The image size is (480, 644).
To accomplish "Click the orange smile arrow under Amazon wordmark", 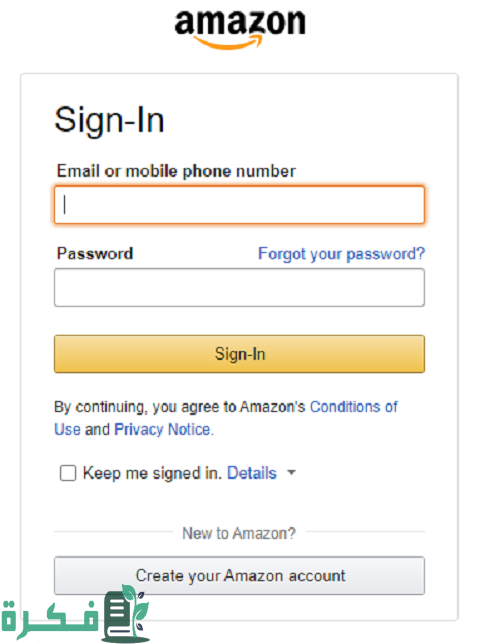I will (x=228, y=42).
